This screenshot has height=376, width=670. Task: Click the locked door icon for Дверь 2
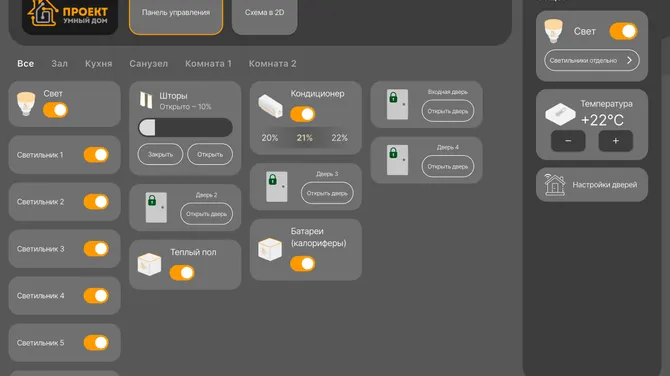tap(156, 208)
